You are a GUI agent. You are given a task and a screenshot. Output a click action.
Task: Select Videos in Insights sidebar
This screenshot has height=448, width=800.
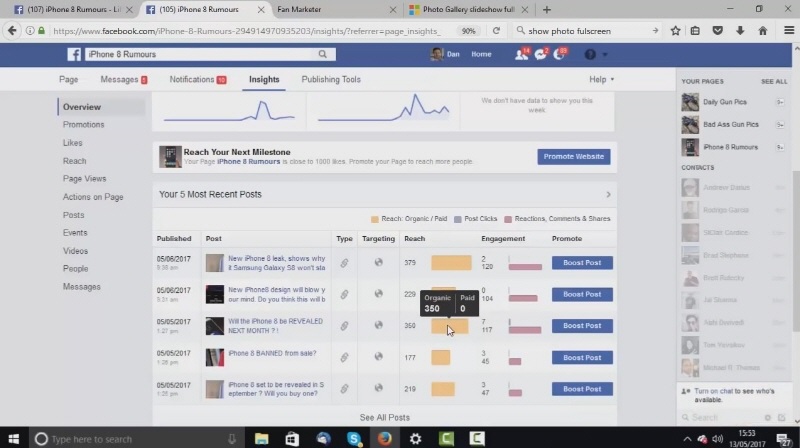(75, 251)
